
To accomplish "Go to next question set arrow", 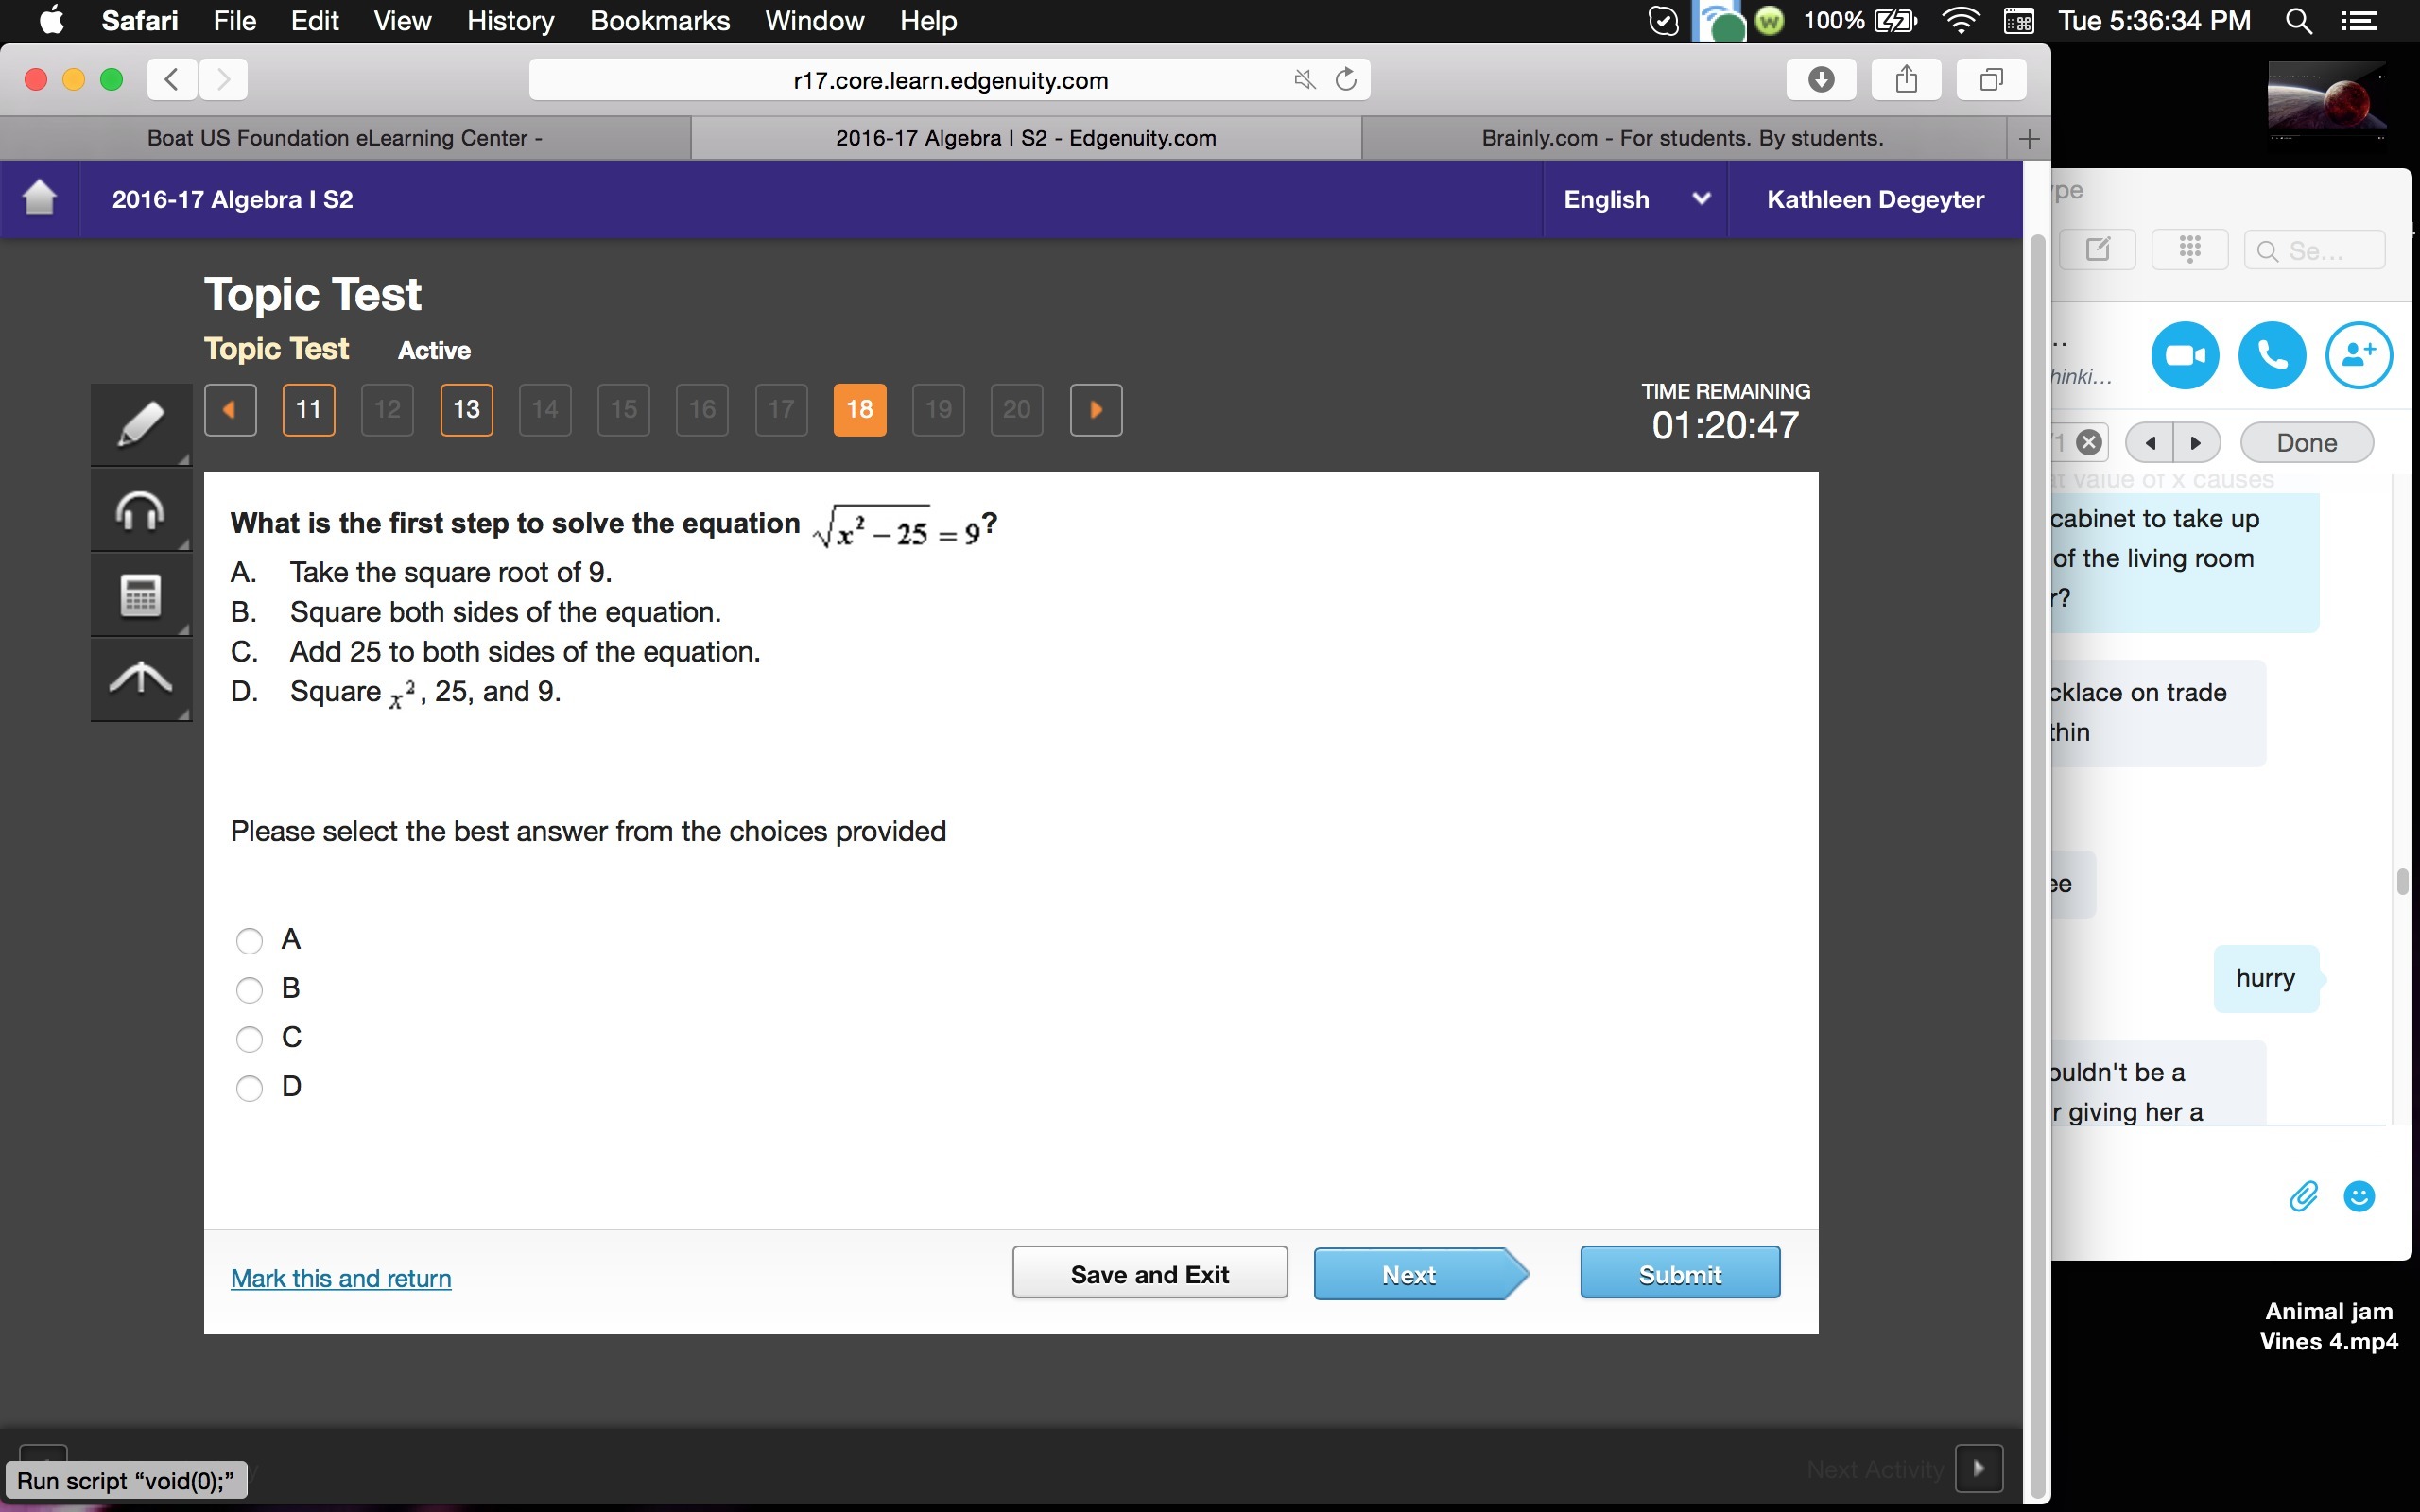I will (1095, 410).
